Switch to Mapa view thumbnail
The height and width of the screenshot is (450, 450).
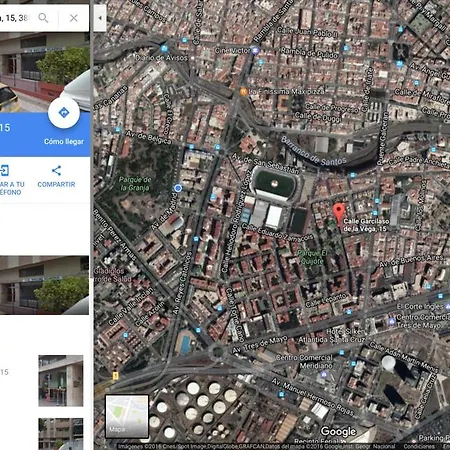(x=127, y=416)
